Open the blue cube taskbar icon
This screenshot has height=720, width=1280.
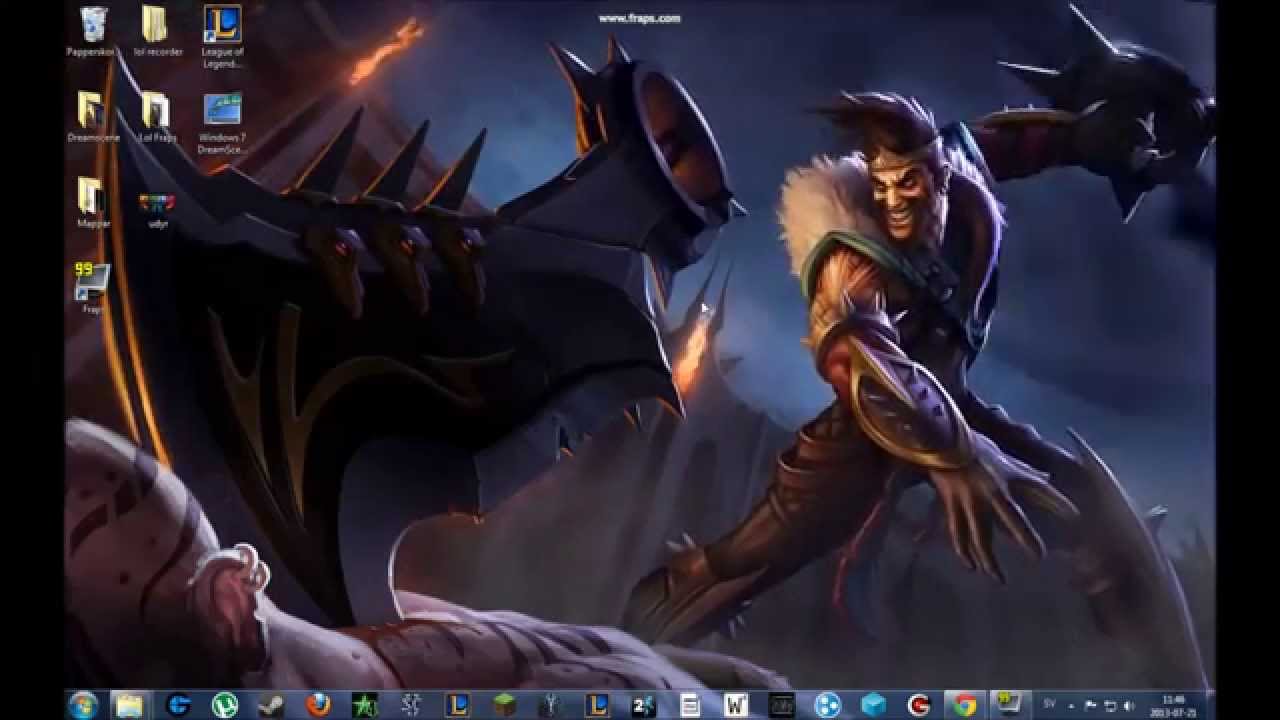[873, 705]
